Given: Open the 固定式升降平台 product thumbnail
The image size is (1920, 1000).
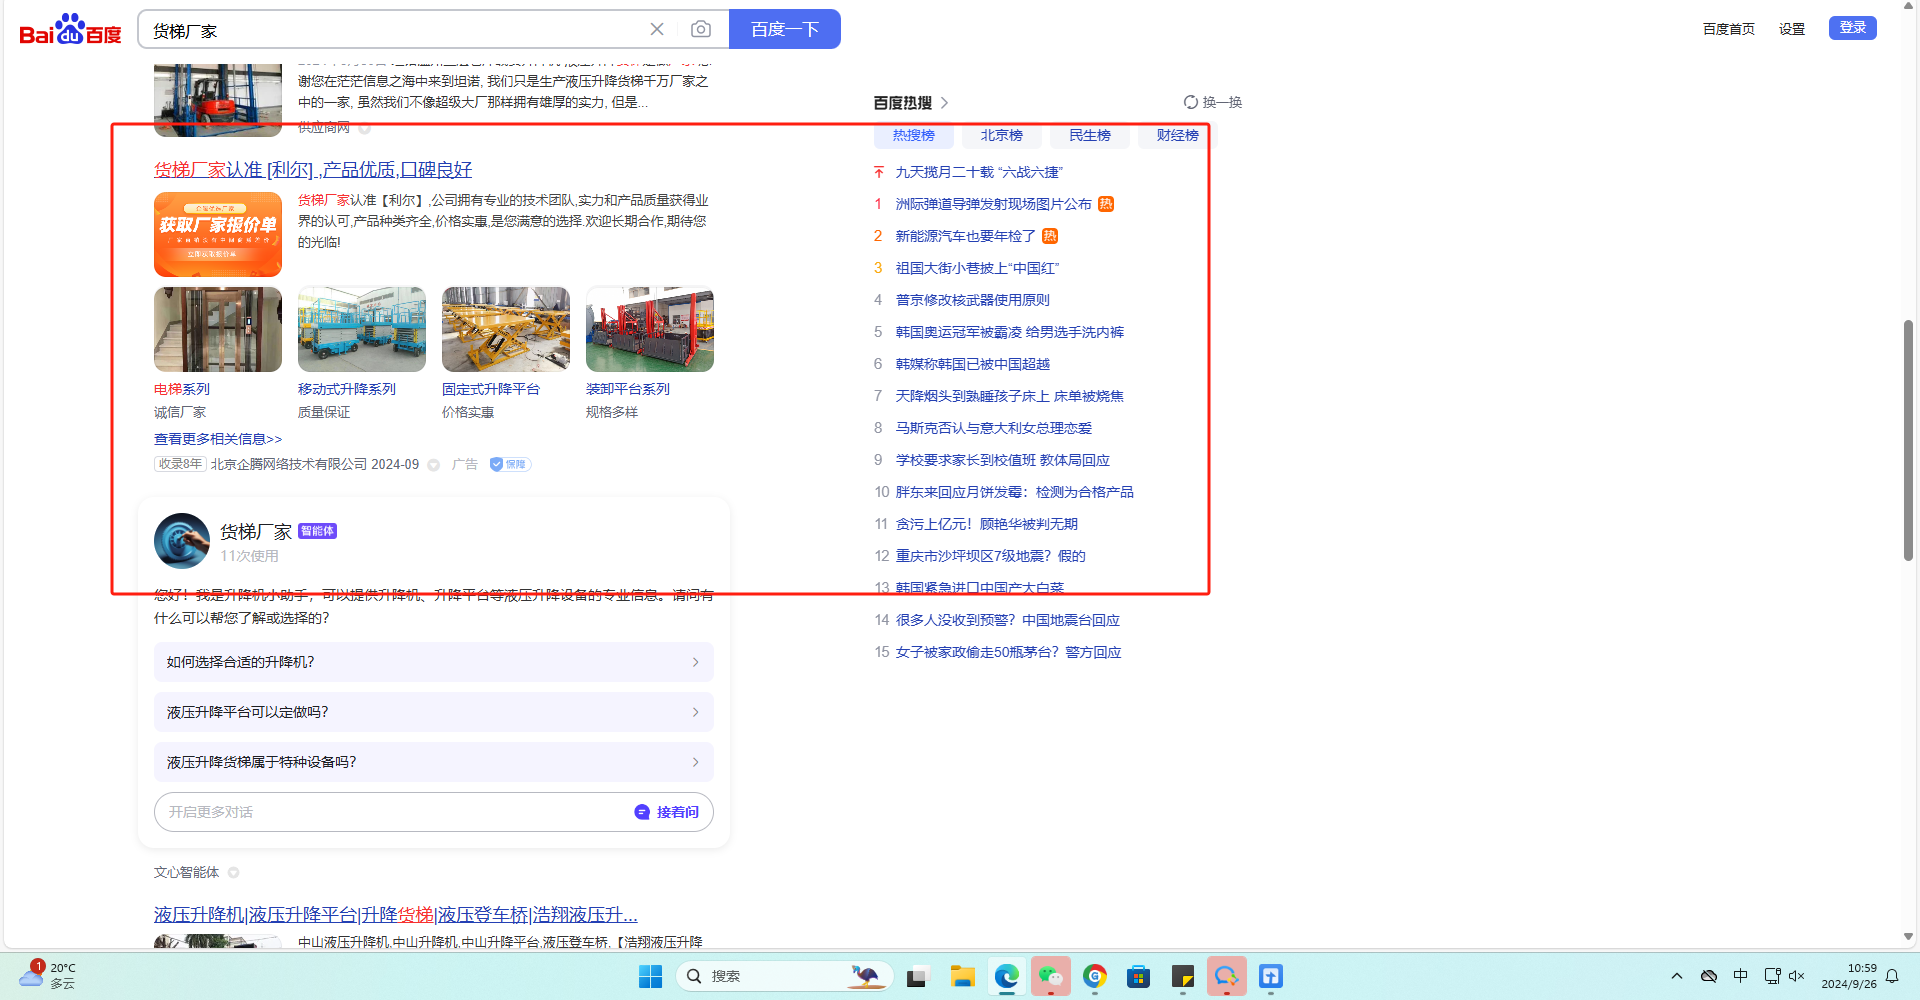Looking at the screenshot, I should coord(506,330).
